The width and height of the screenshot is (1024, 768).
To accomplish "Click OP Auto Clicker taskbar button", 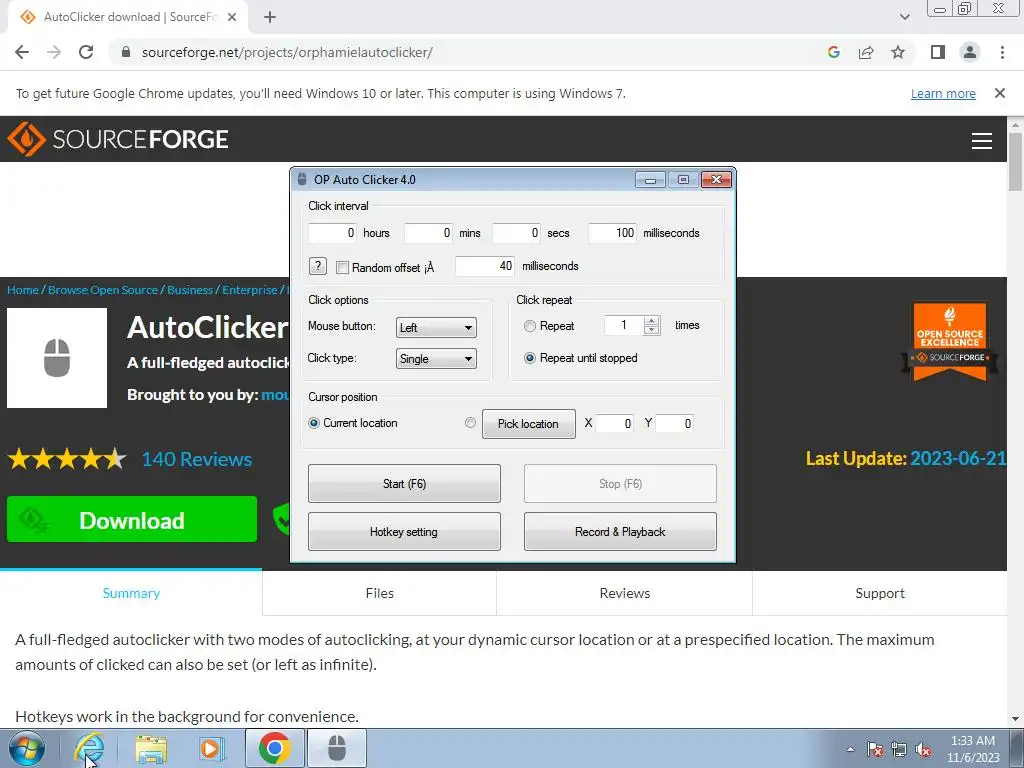I will (x=337, y=748).
